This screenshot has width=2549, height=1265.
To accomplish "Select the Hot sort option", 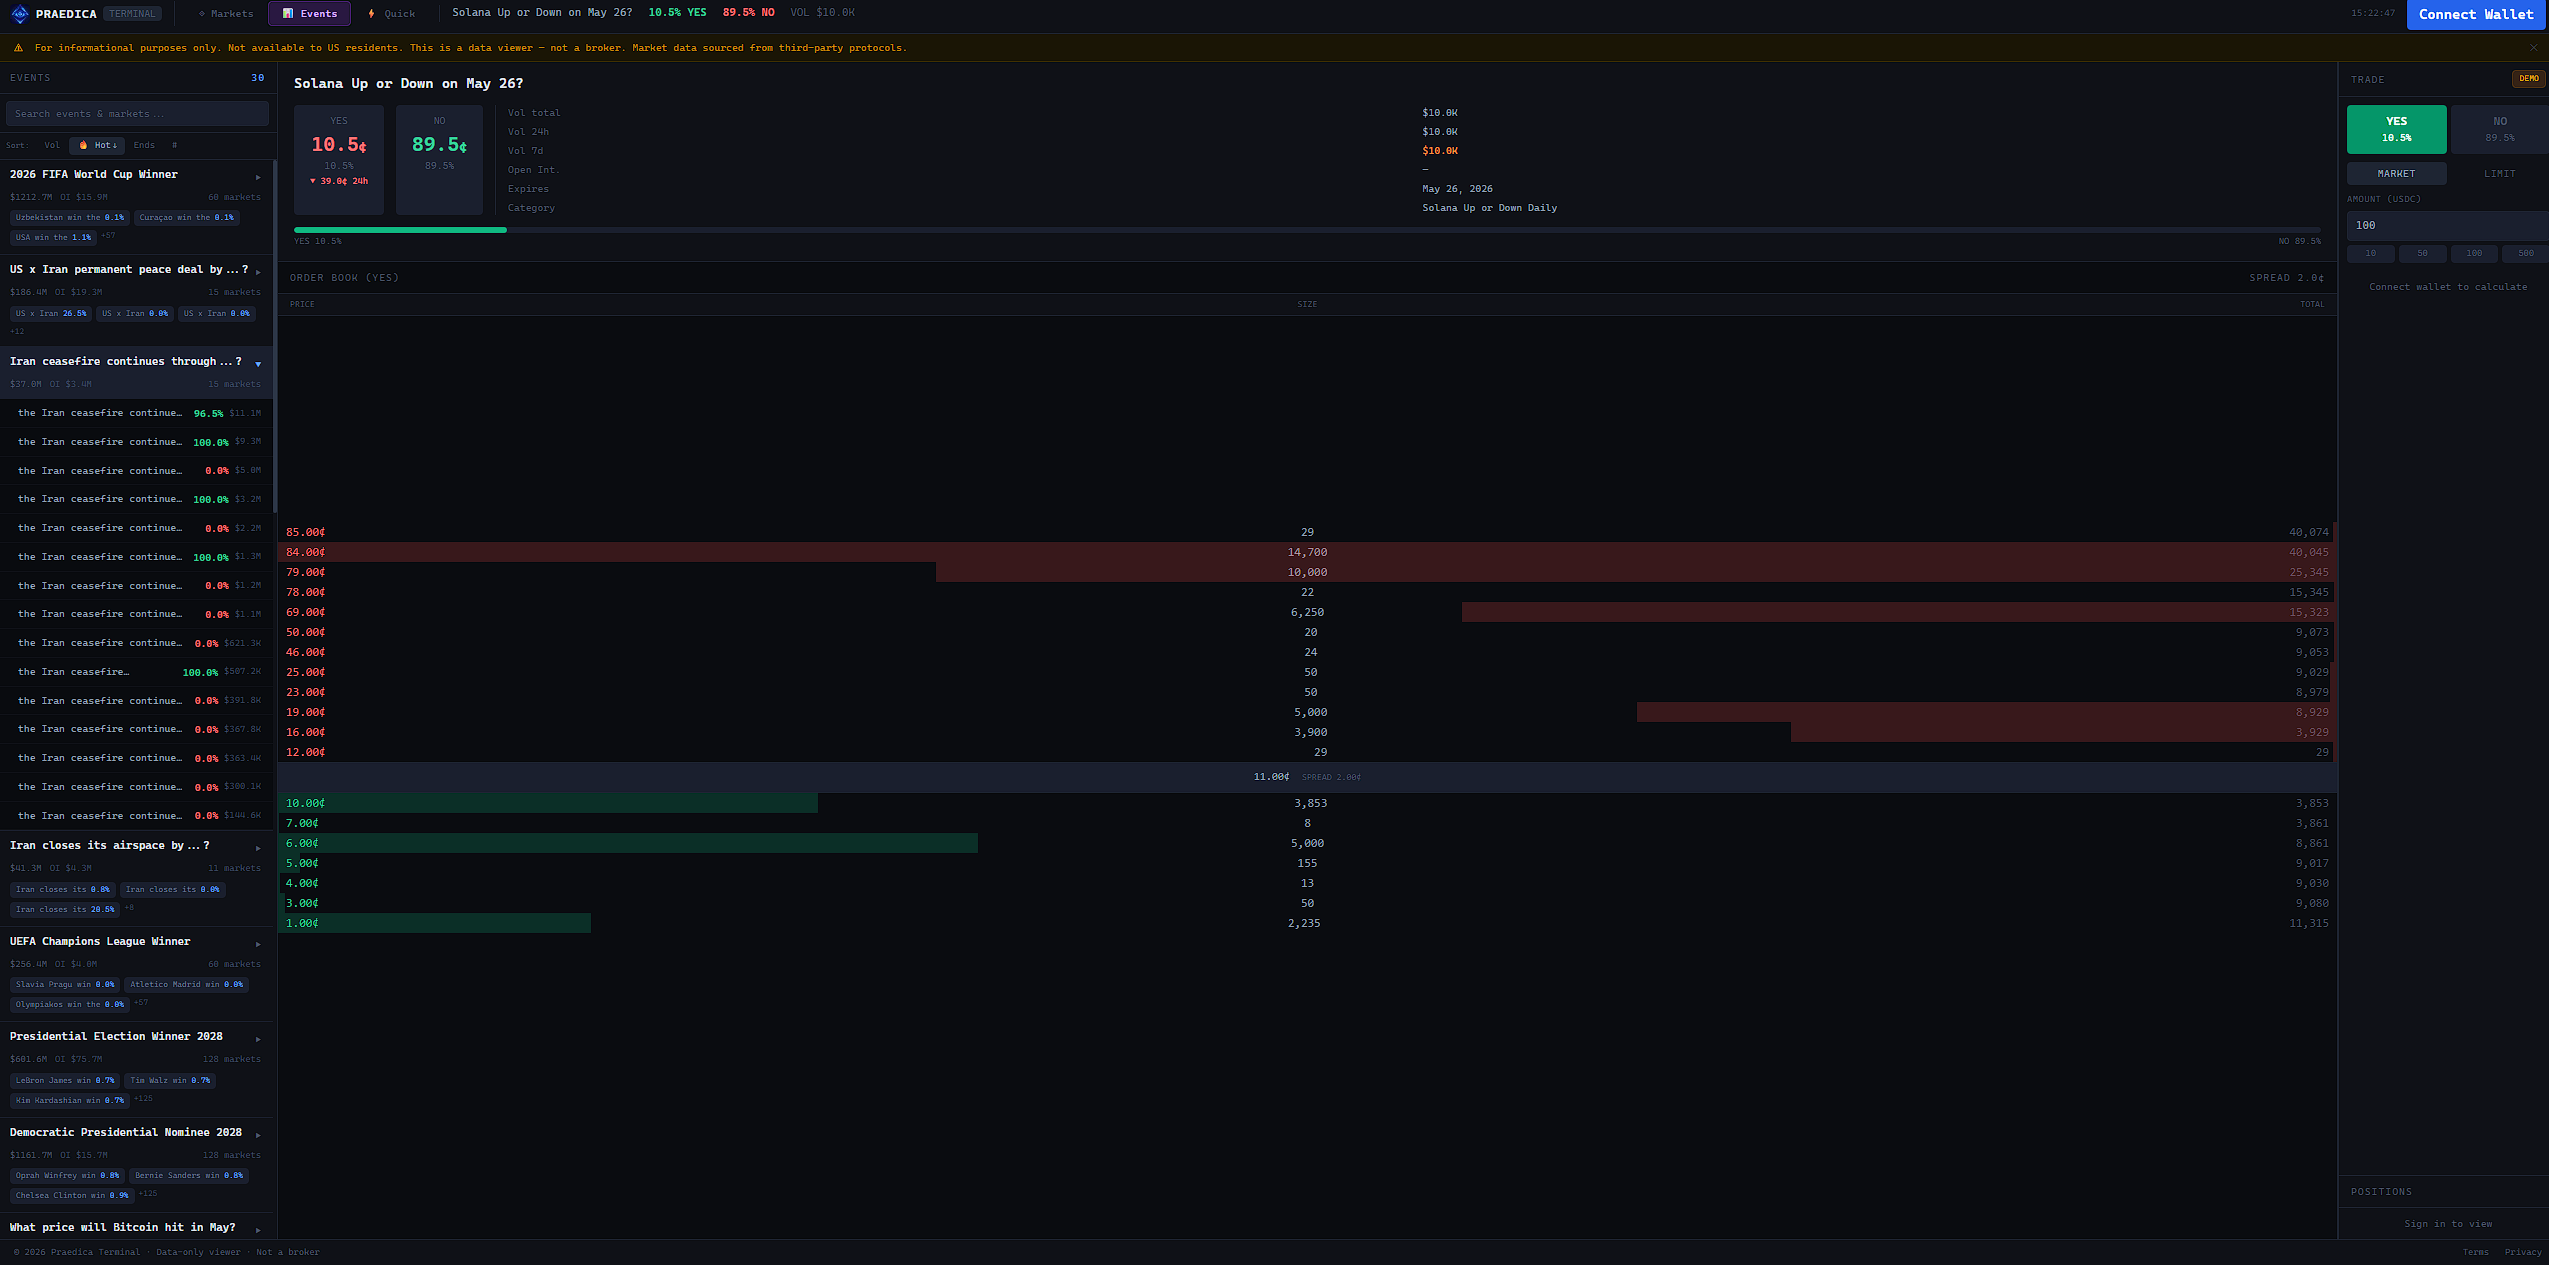I will pos(98,145).
